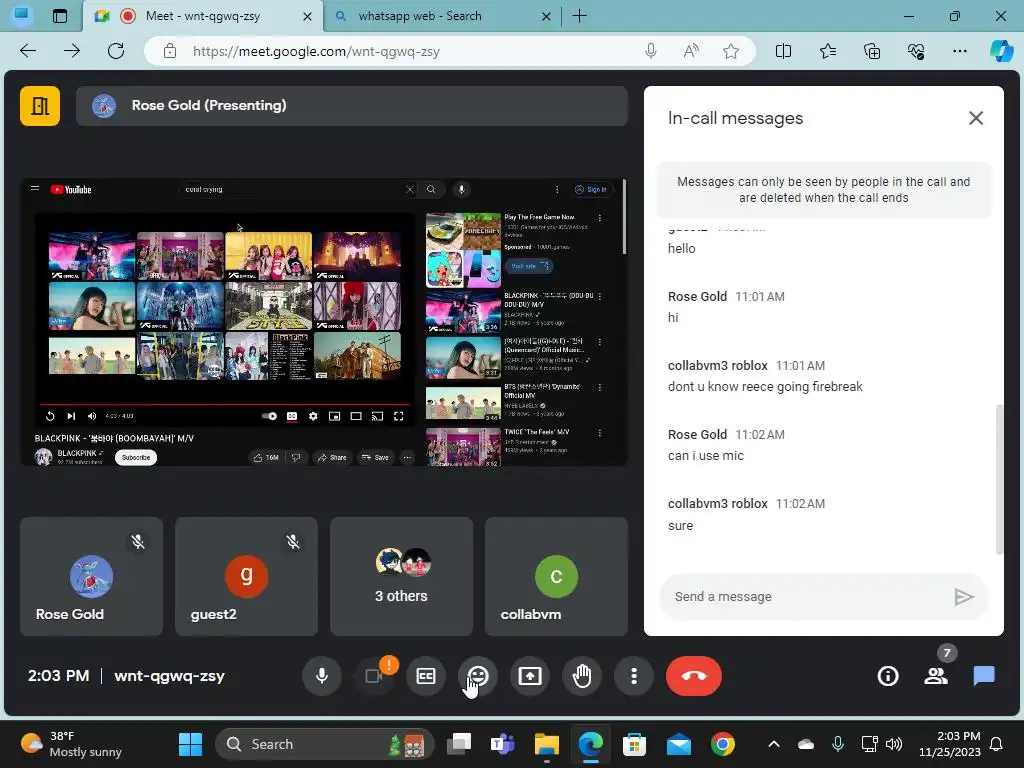Click the wnt-qgwq-zsy meeting code
Screen dimensions: 1024x768
pos(169,676)
